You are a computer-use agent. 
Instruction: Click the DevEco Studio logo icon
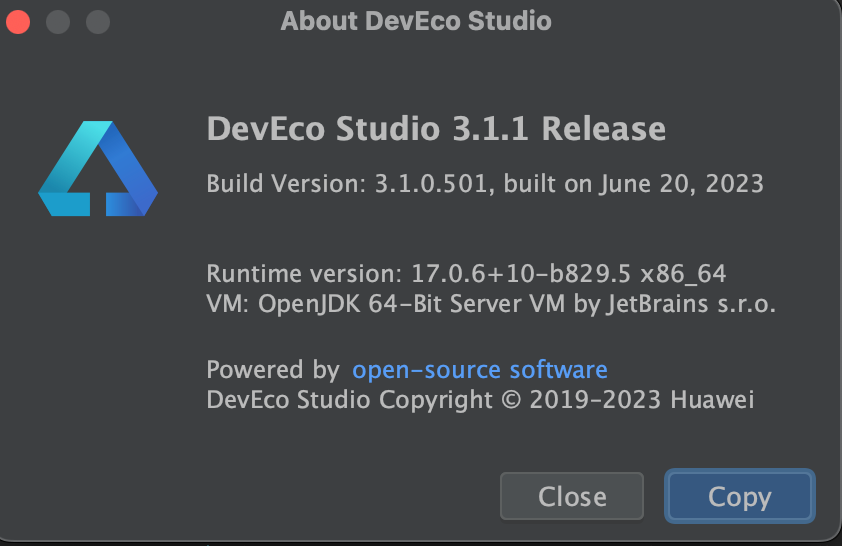pos(98,169)
